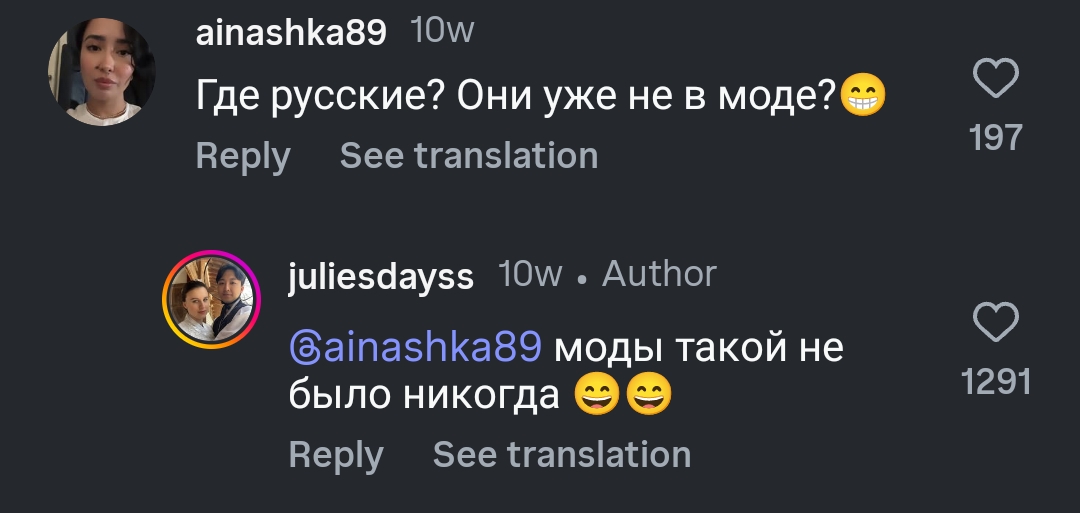The height and width of the screenshot is (513, 1080).
Task: Open ainashka89's profile picture
Action: click(x=102, y=72)
